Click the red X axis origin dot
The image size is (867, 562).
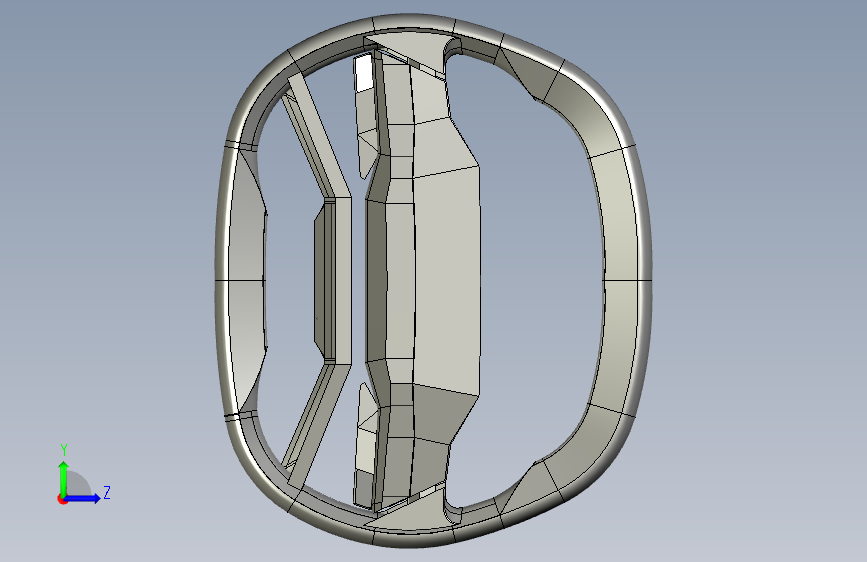tap(62, 499)
